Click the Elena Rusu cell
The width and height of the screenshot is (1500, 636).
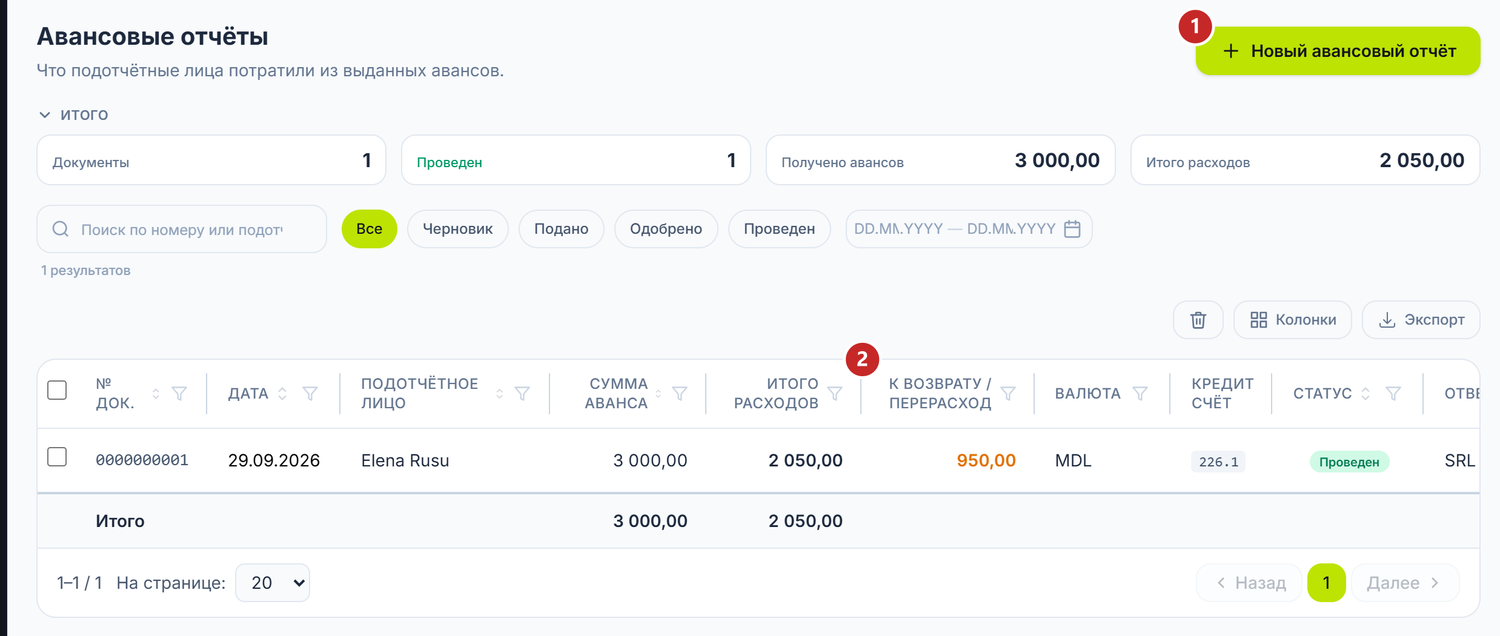pos(405,461)
